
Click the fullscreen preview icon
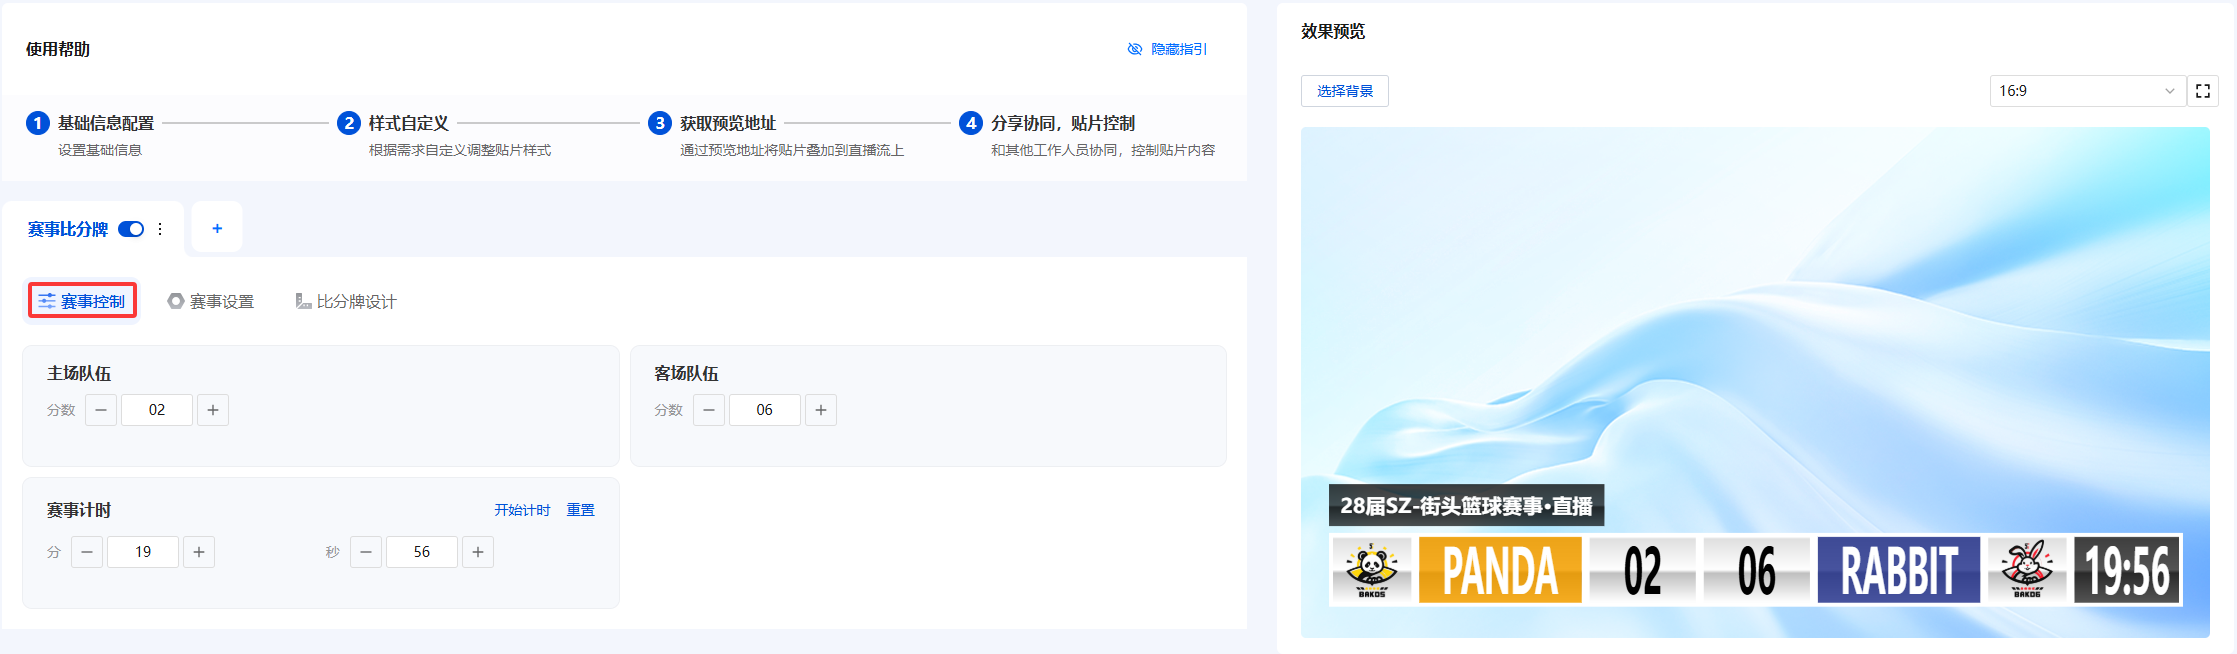pyautogui.click(x=2202, y=91)
